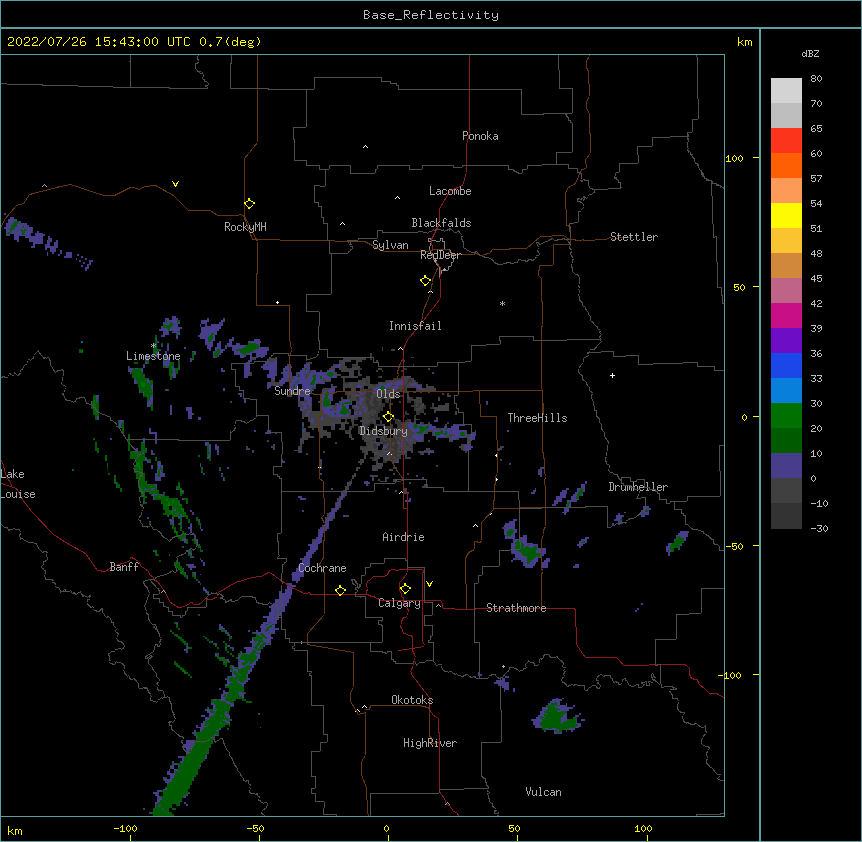Select the yellow V marker northeast of Calgary
The height and width of the screenshot is (842, 862).
click(x=429, y=584)
